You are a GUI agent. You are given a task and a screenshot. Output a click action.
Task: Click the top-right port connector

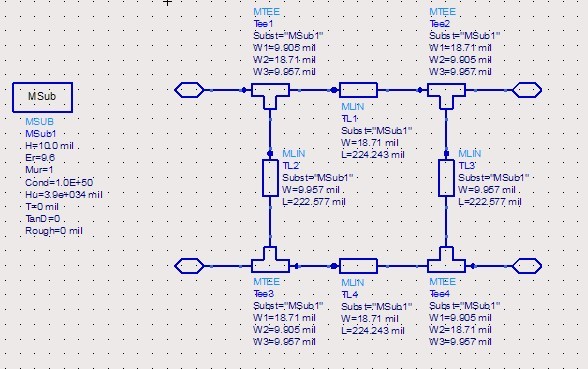527,90
